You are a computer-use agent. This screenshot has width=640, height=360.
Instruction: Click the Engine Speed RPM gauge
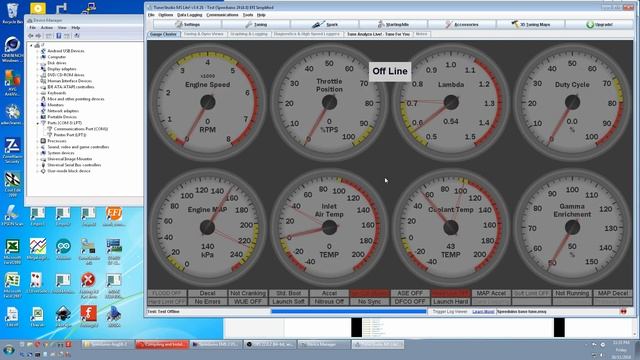208,102
